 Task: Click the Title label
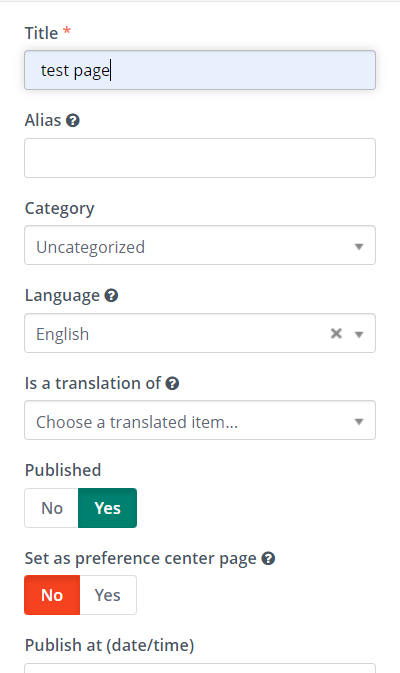coord(41,33)
